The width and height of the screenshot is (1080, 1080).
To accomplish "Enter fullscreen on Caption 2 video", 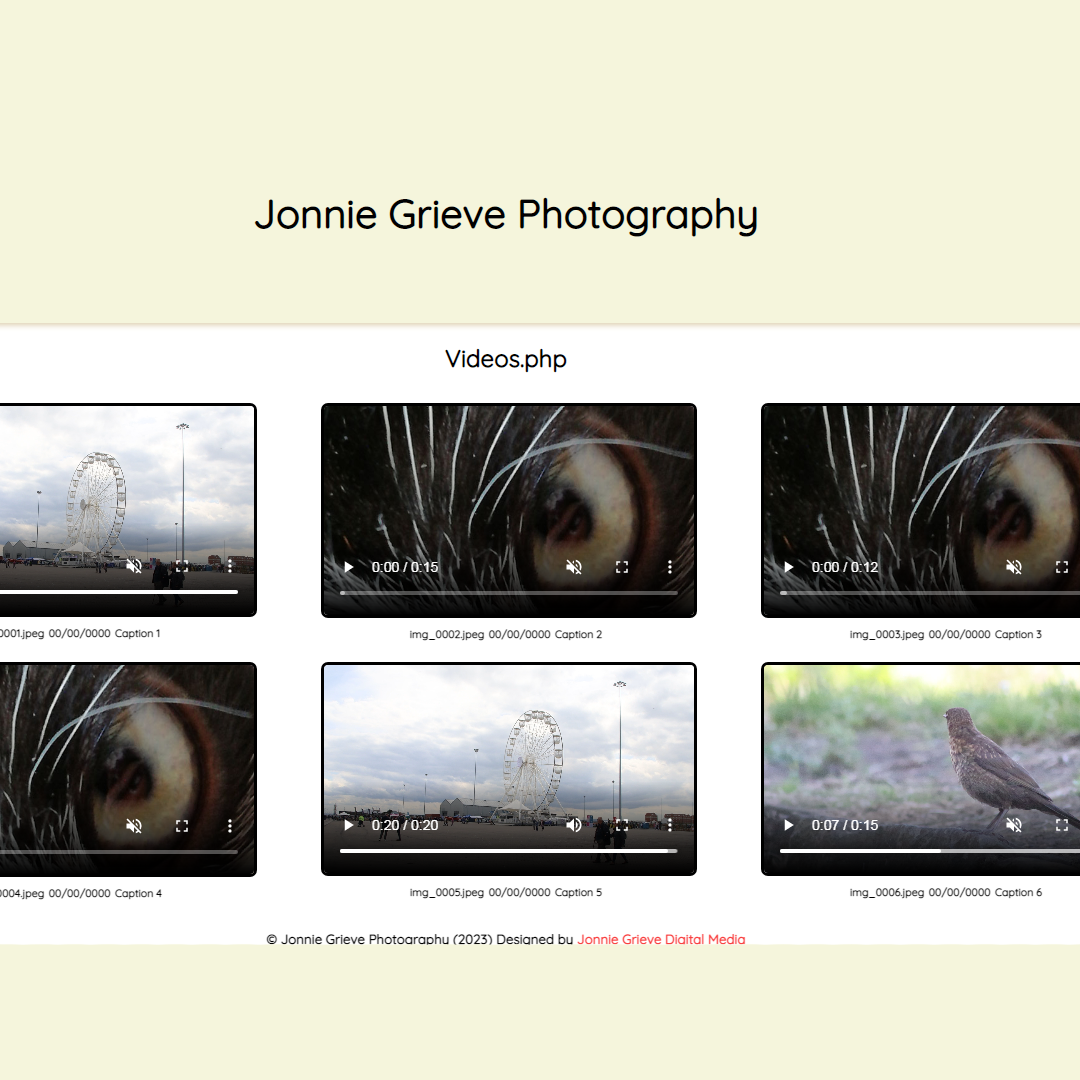I will coord(622,567).
